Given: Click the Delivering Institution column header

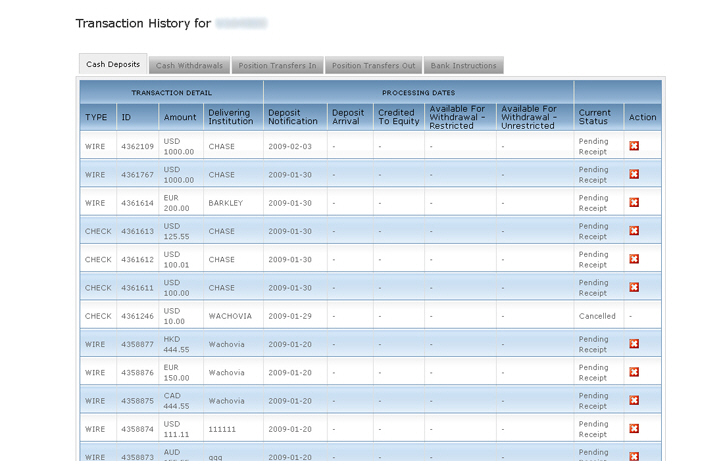Looking at the screenshot, I should (x=232, y=117).
